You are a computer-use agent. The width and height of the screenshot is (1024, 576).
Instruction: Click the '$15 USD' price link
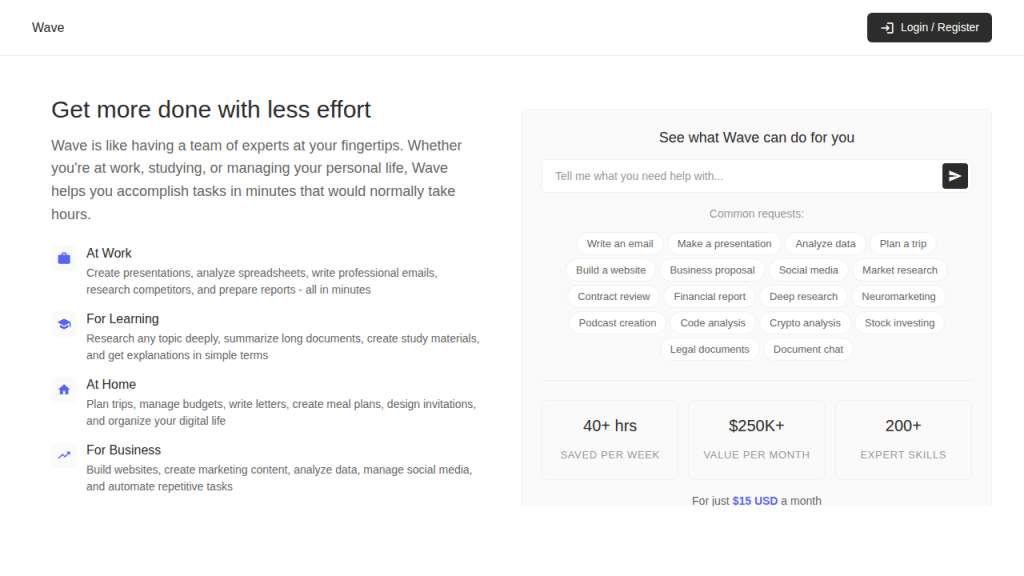click(x=754, y=500)
